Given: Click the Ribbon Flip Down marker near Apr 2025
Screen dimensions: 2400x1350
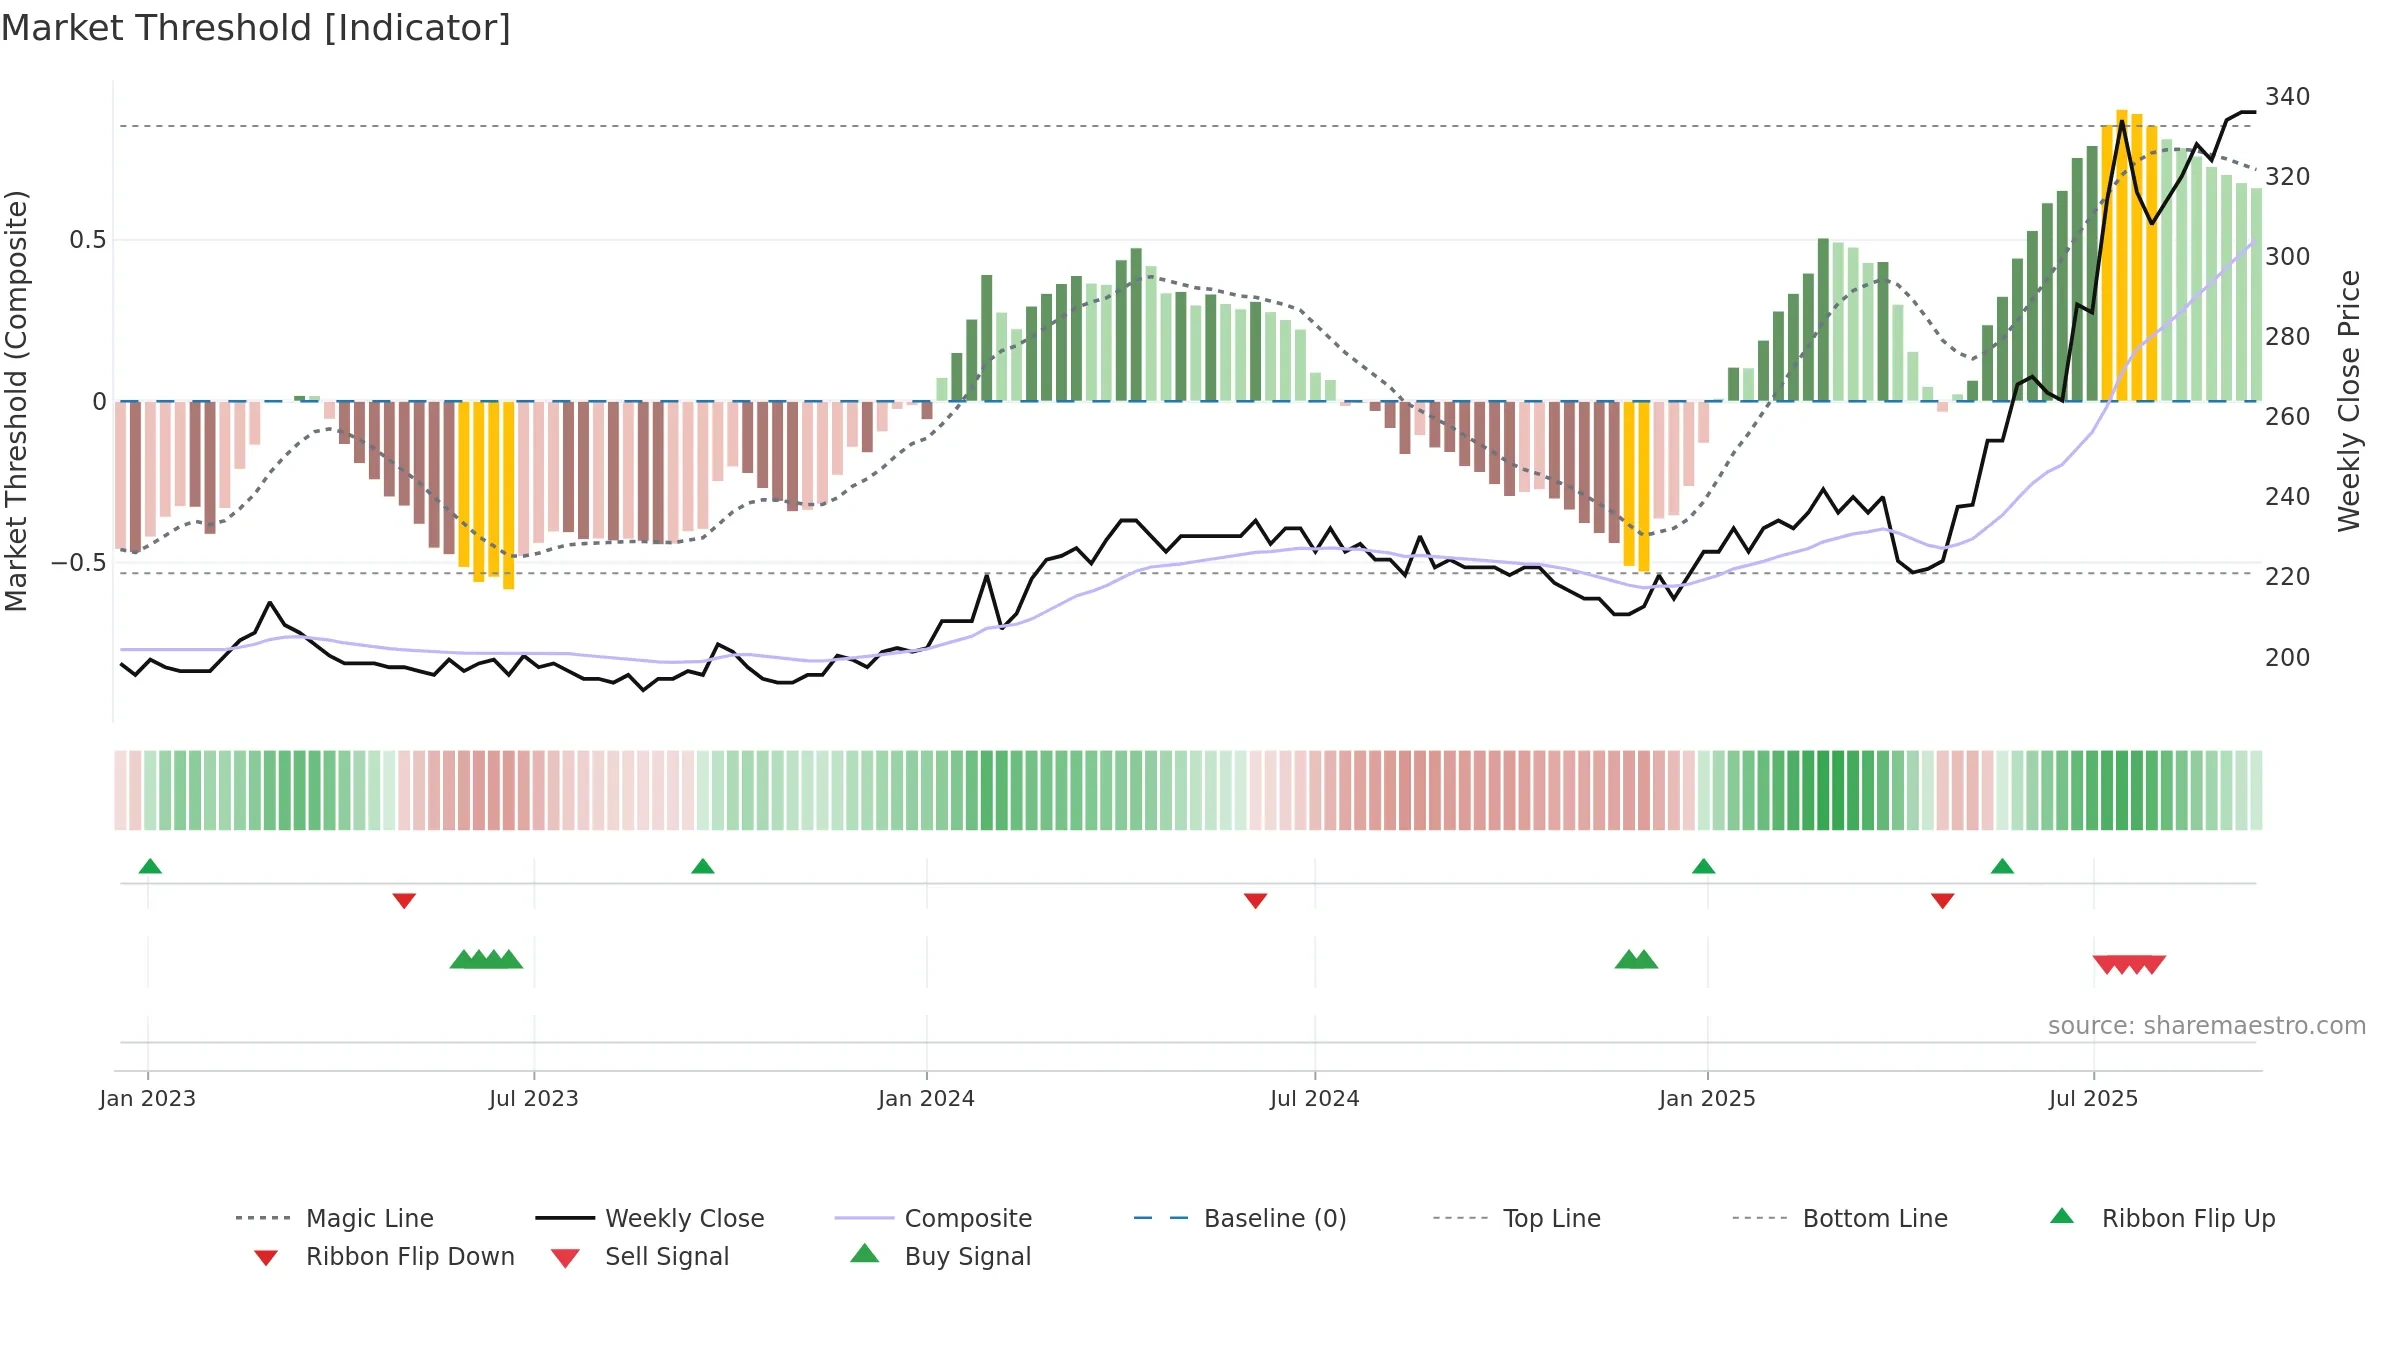Looking at the screenshot, I should point(1943,901).
